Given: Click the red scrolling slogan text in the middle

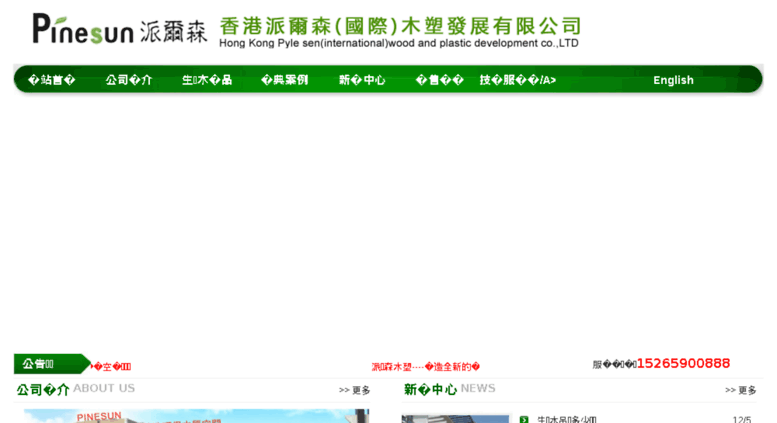Looking at the screenshot, I should click(x=426, y=367).
